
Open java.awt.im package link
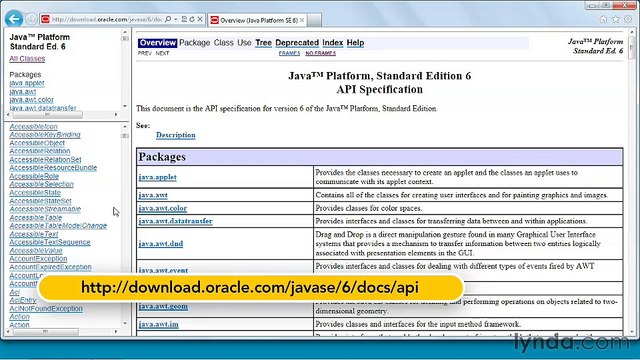point(158,324)
